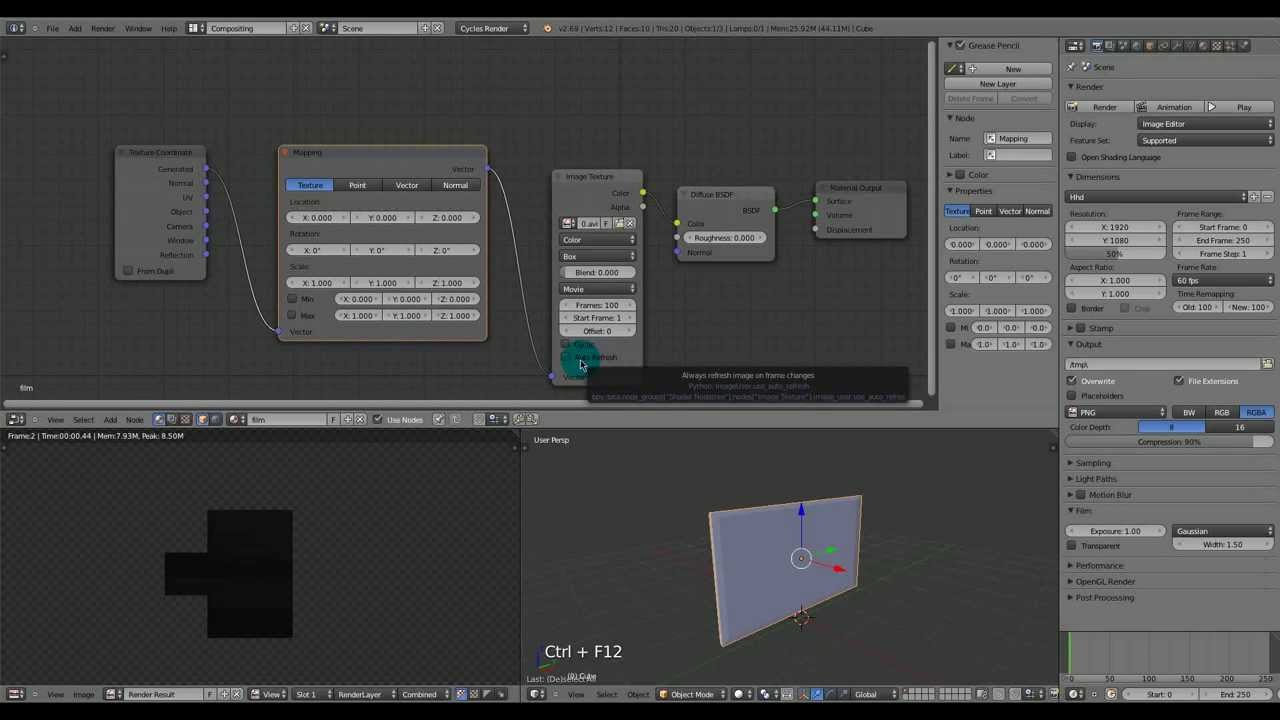Viewport: 1280px width, 720px height.
Task: Toggle the Overwrite checkbox
Action: [x=1072, y=381]
